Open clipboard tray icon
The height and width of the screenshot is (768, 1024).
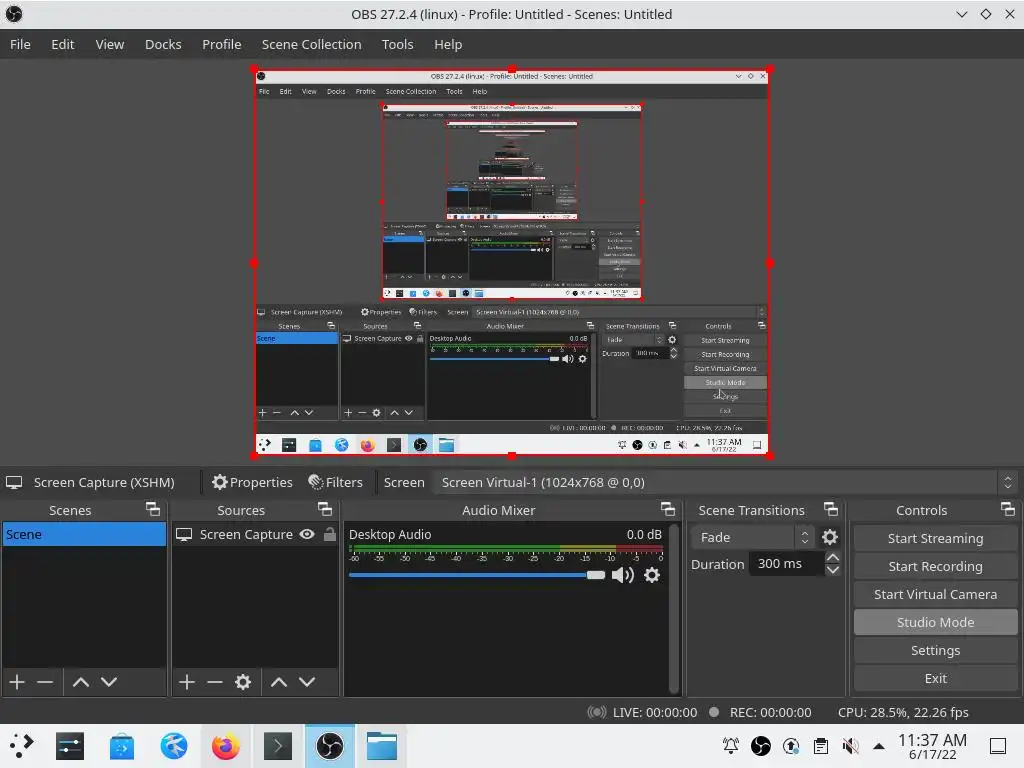click(820, 746)
